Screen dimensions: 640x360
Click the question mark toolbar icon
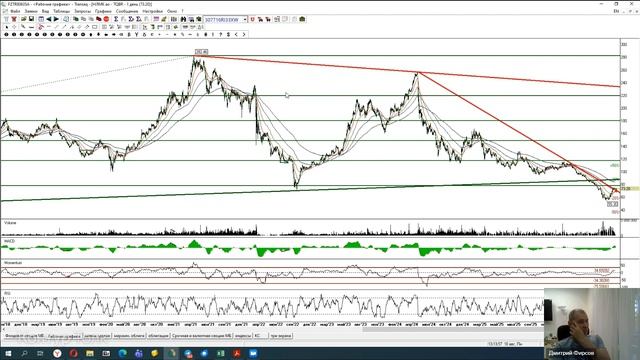(220, 35)
